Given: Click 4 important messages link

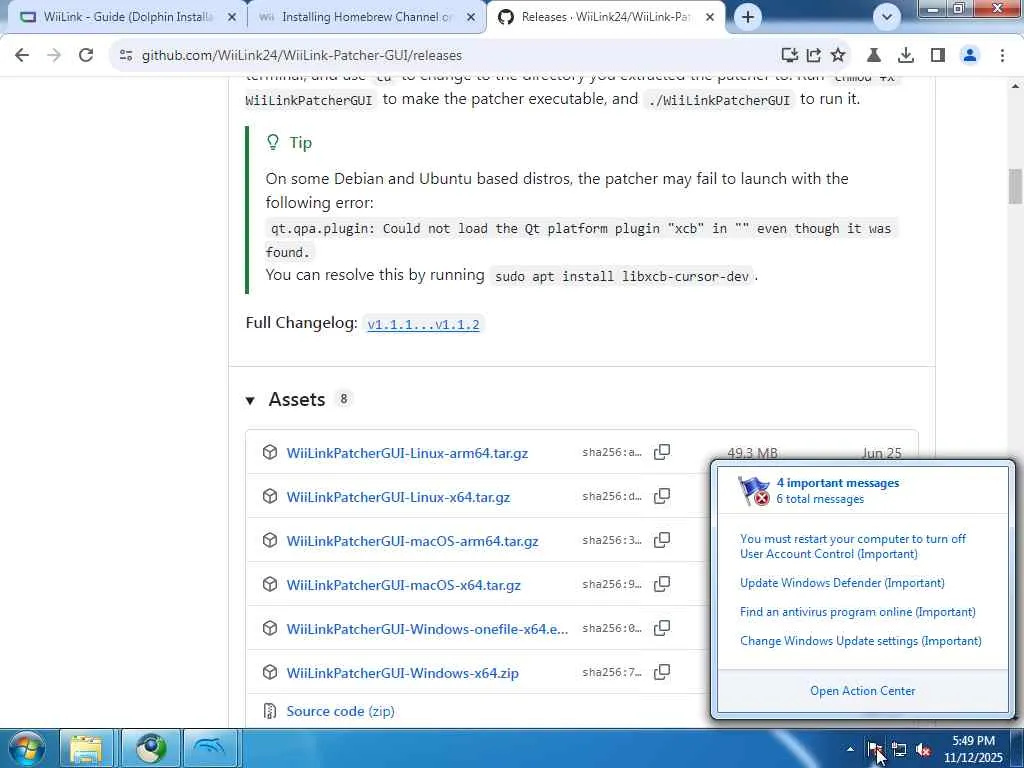Looking at the screenshot, I should [838, 483].
